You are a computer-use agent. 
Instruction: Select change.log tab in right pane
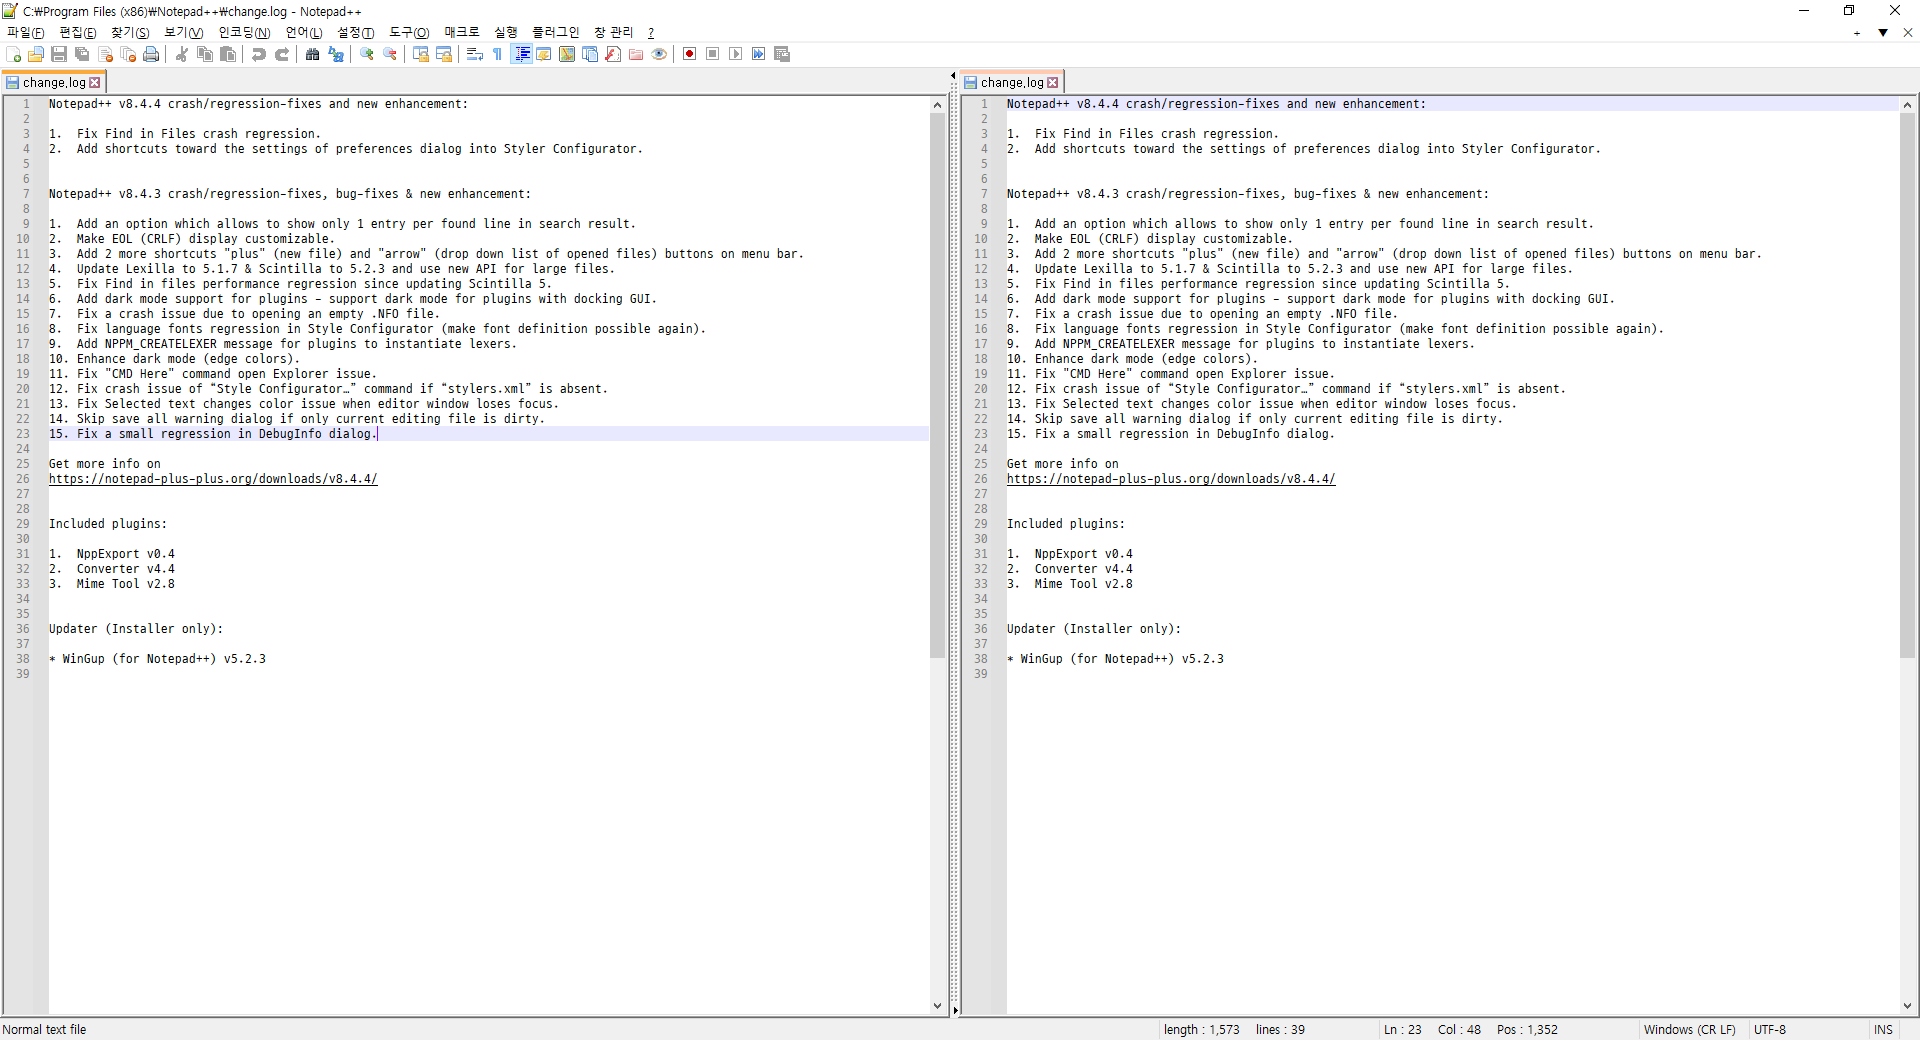1012,83
